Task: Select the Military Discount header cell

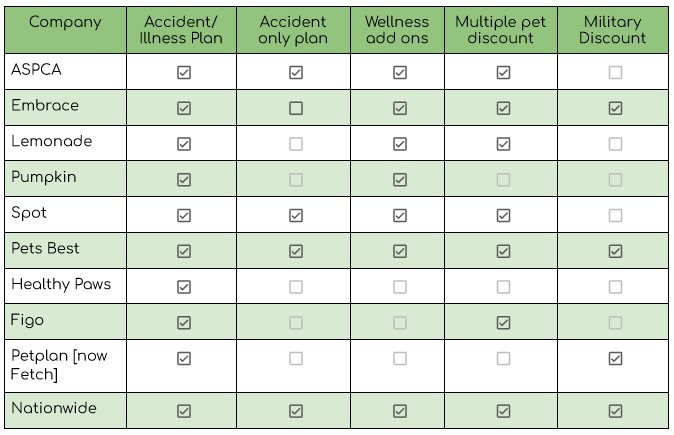Action: [x=613, y=30]
